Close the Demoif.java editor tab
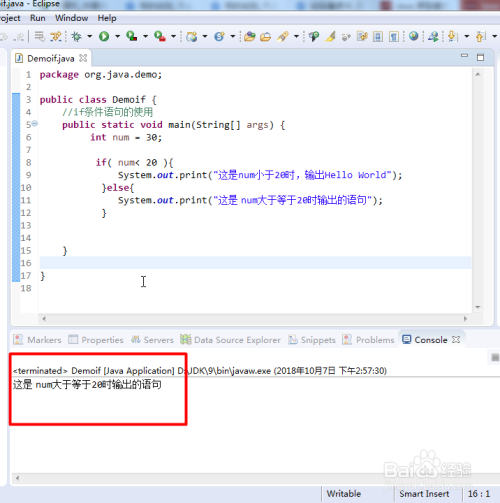Screen dimensions: 500x503 (x=83, y=58)
